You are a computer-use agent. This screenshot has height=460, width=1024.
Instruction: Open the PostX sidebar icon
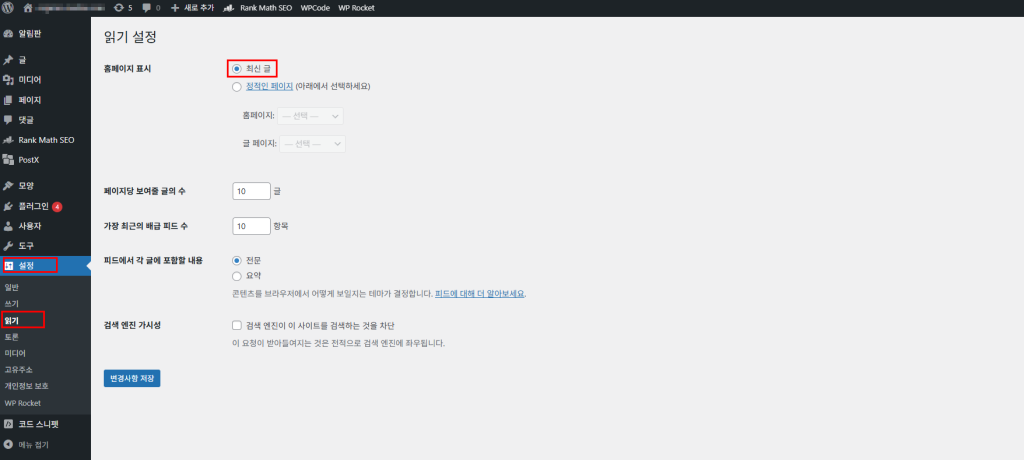[8, 159]
